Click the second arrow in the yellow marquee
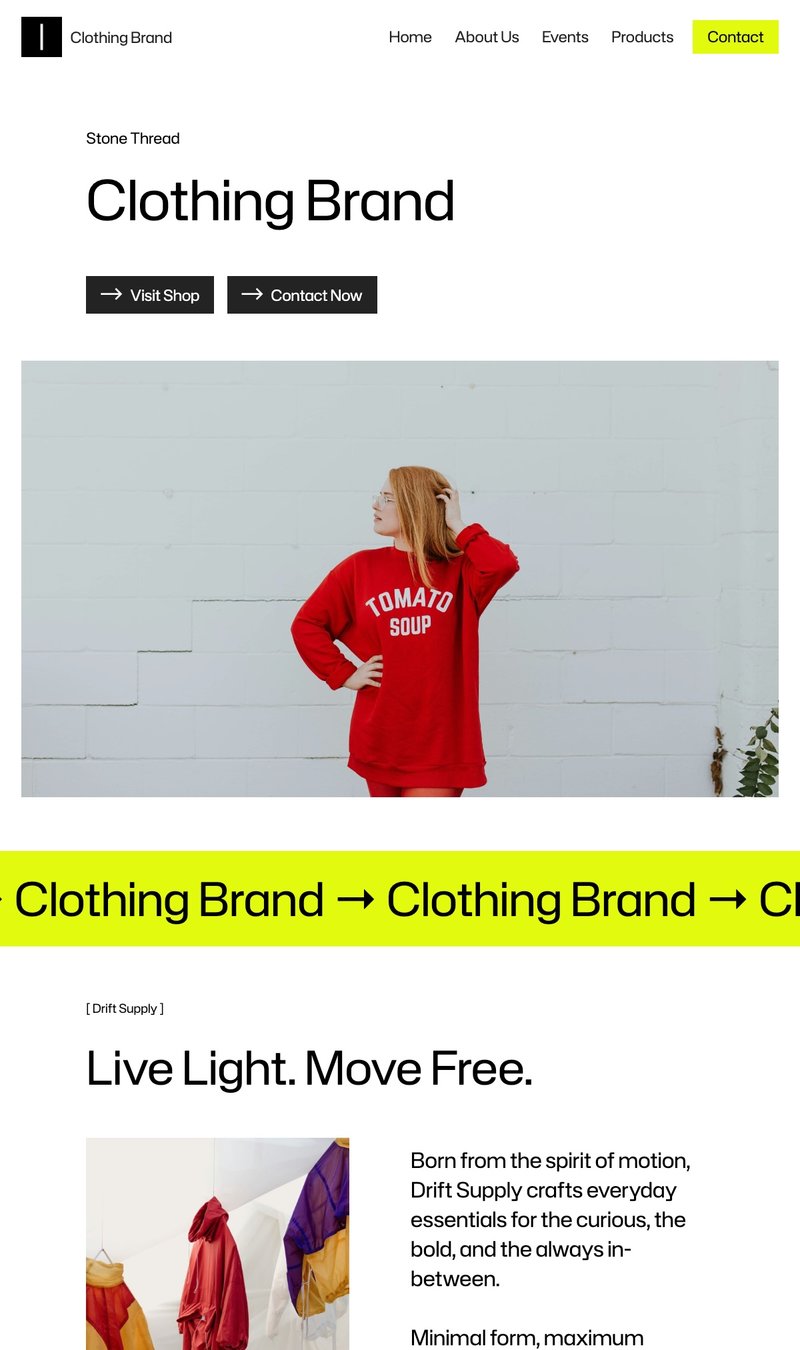 pyautogui.click(x=727, y=899)
